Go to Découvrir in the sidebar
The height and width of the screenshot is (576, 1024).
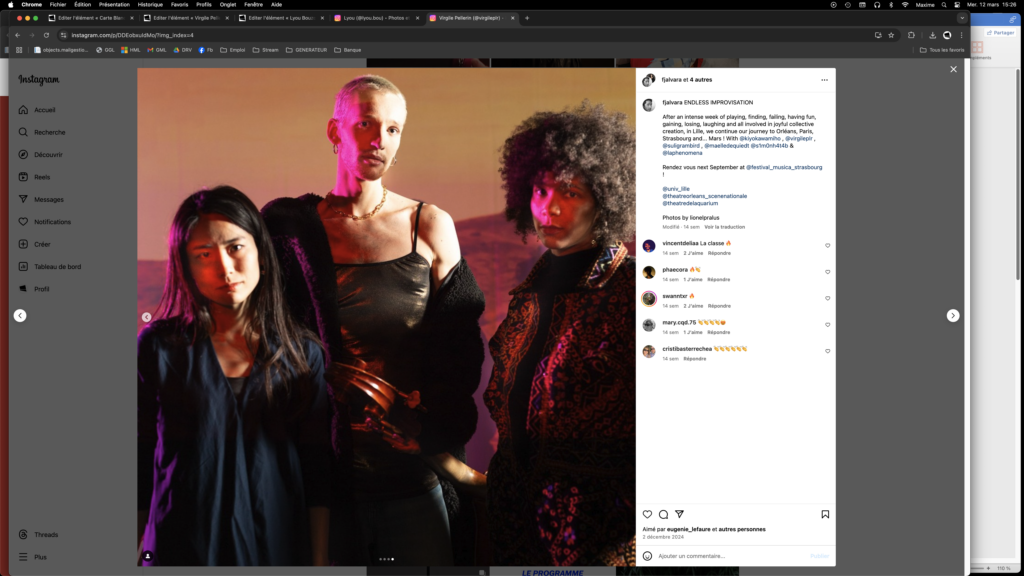click(48, 155)
